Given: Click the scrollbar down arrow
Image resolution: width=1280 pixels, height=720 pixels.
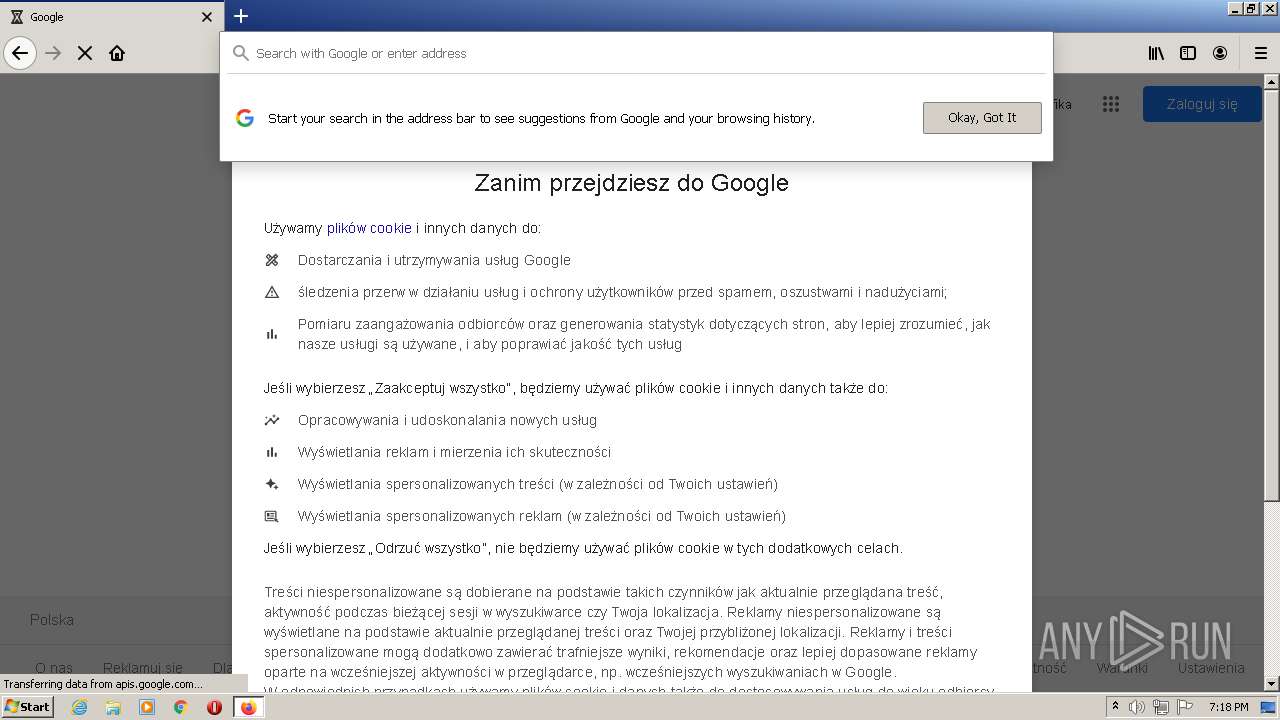Looking at the screenshot, I should pos(1271,684).
